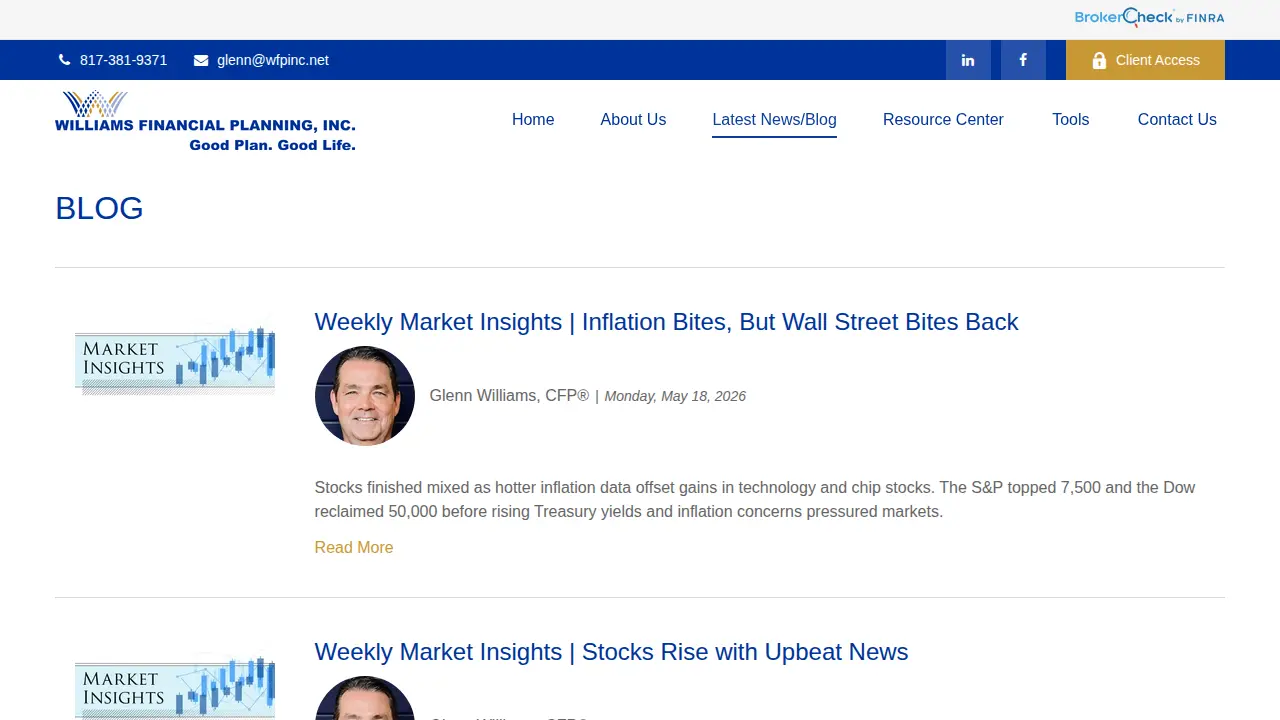Call the 817-381-9371 phone number link
Image resolution: width=1280 pixels, height=720 pixels.
coord(123,60)
